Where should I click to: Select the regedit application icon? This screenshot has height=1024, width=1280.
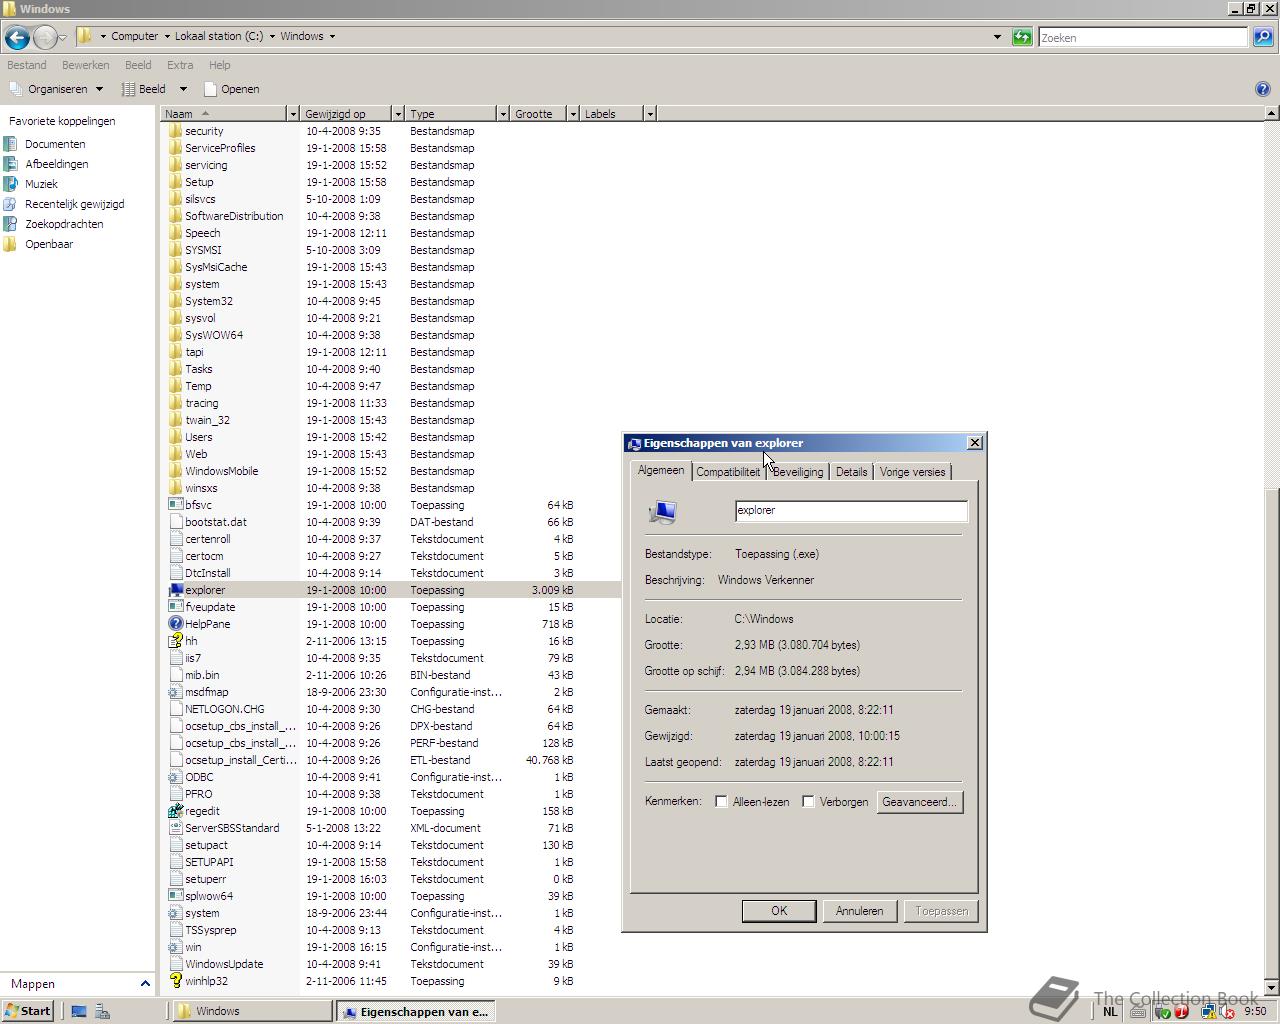point(176,811)
